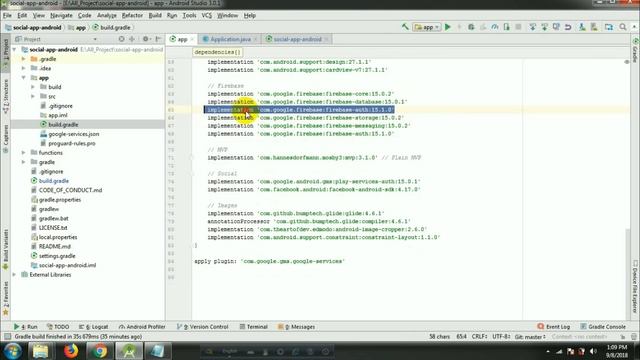Select root-level build.gradle file
This screenshot has height=360, width=640.
coord(53,181)
